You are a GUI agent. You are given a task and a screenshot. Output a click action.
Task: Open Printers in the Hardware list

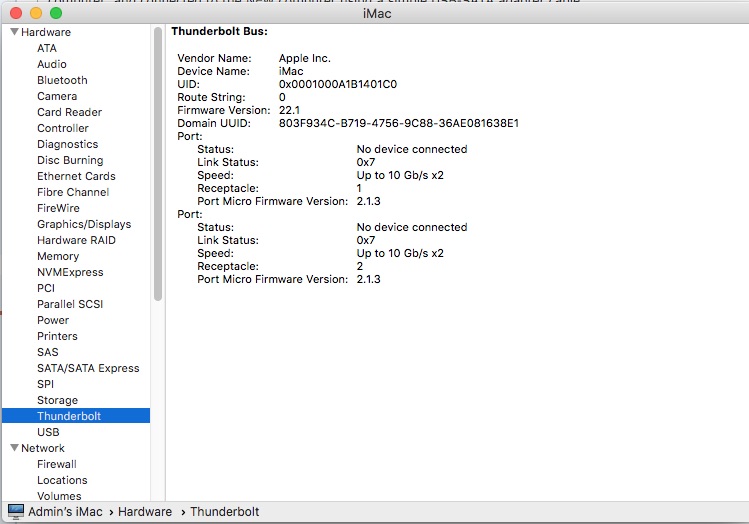(x=57, y=336)
